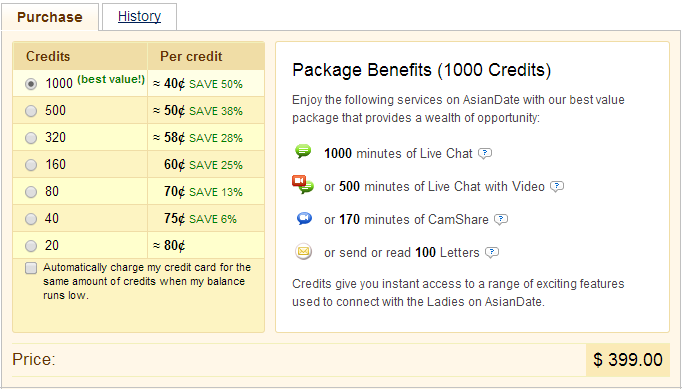This screenshot has height=390, width=683.
Task: Open help tooltip beside Live Chat minutes
Action: click(x=485, y=153)
